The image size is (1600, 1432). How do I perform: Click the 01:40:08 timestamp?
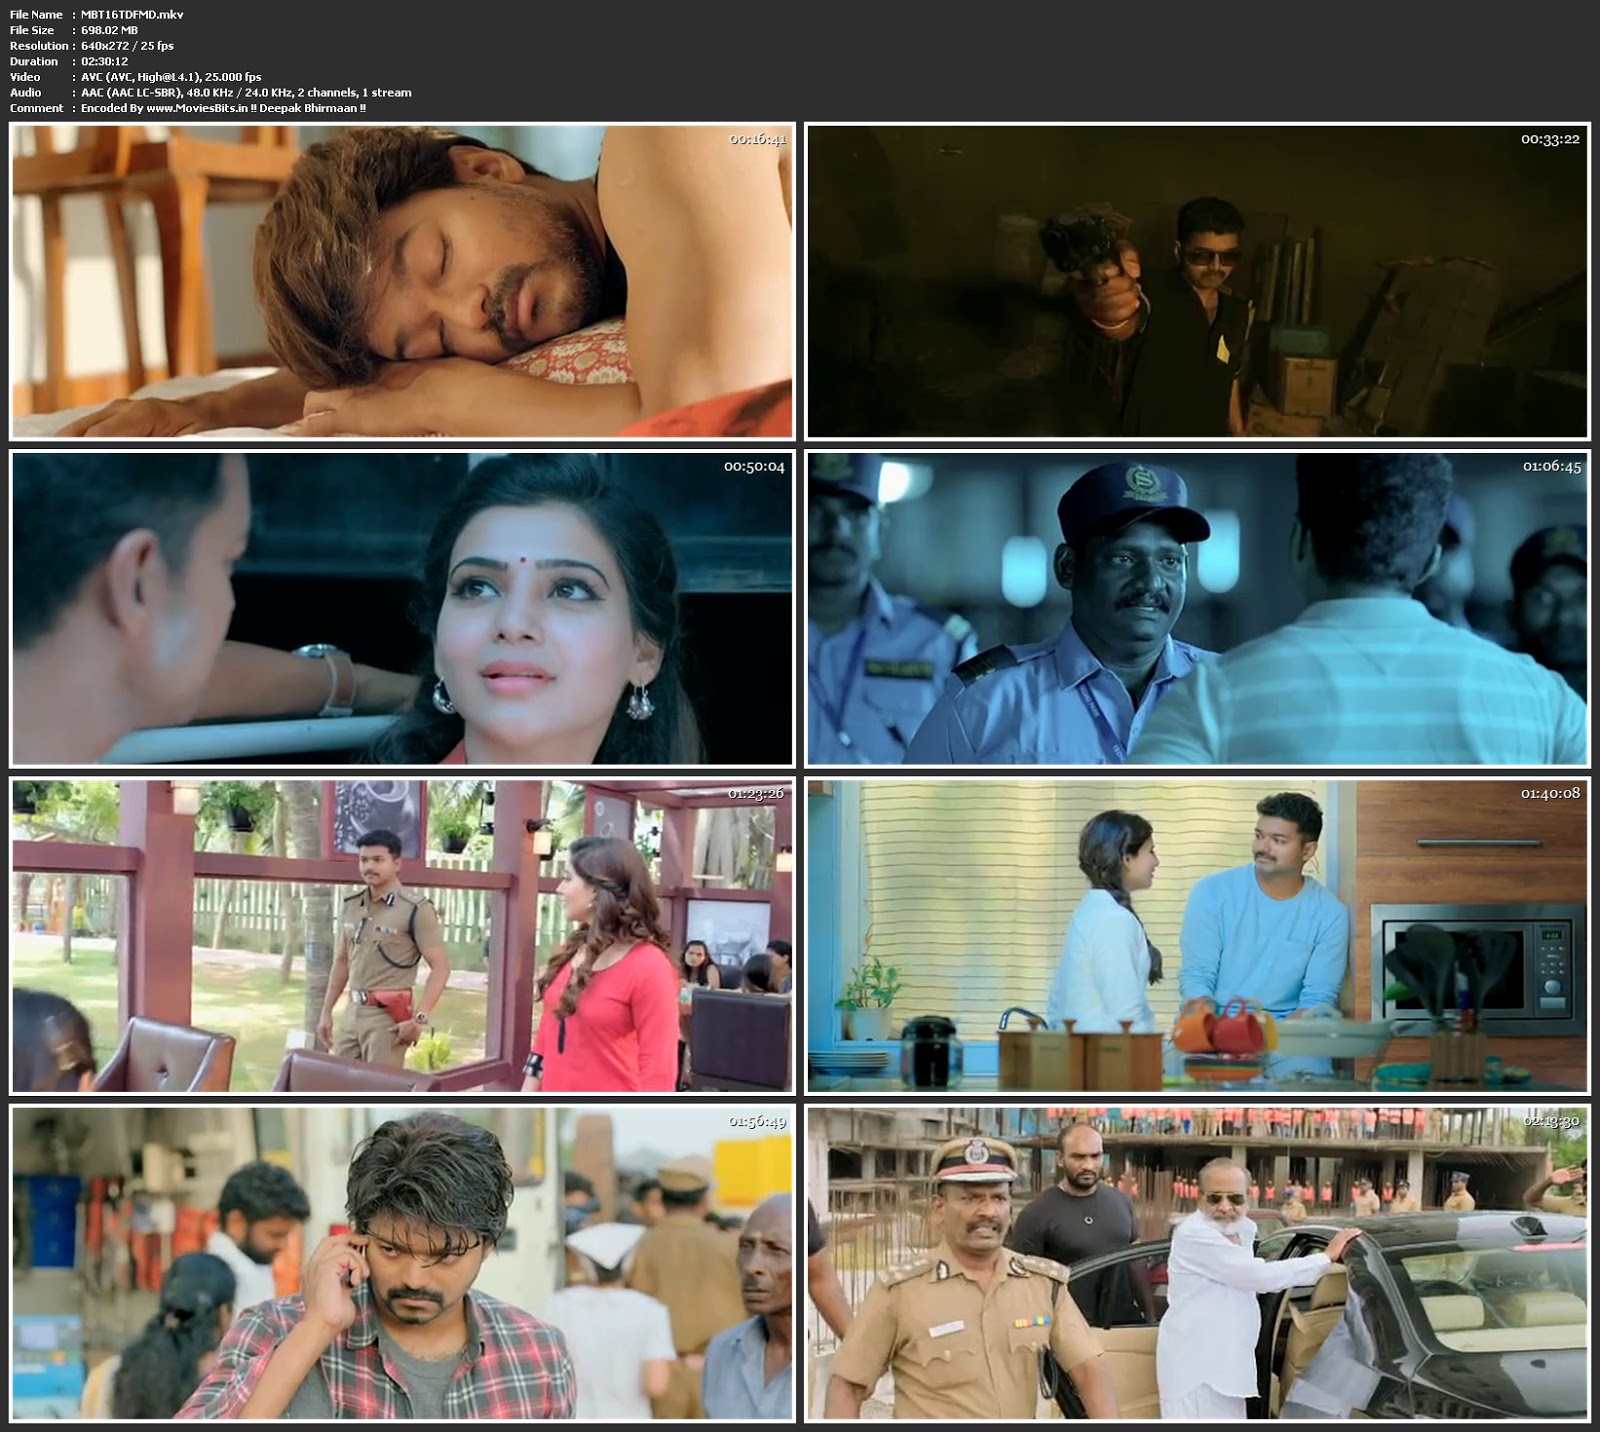[1550, 793]
